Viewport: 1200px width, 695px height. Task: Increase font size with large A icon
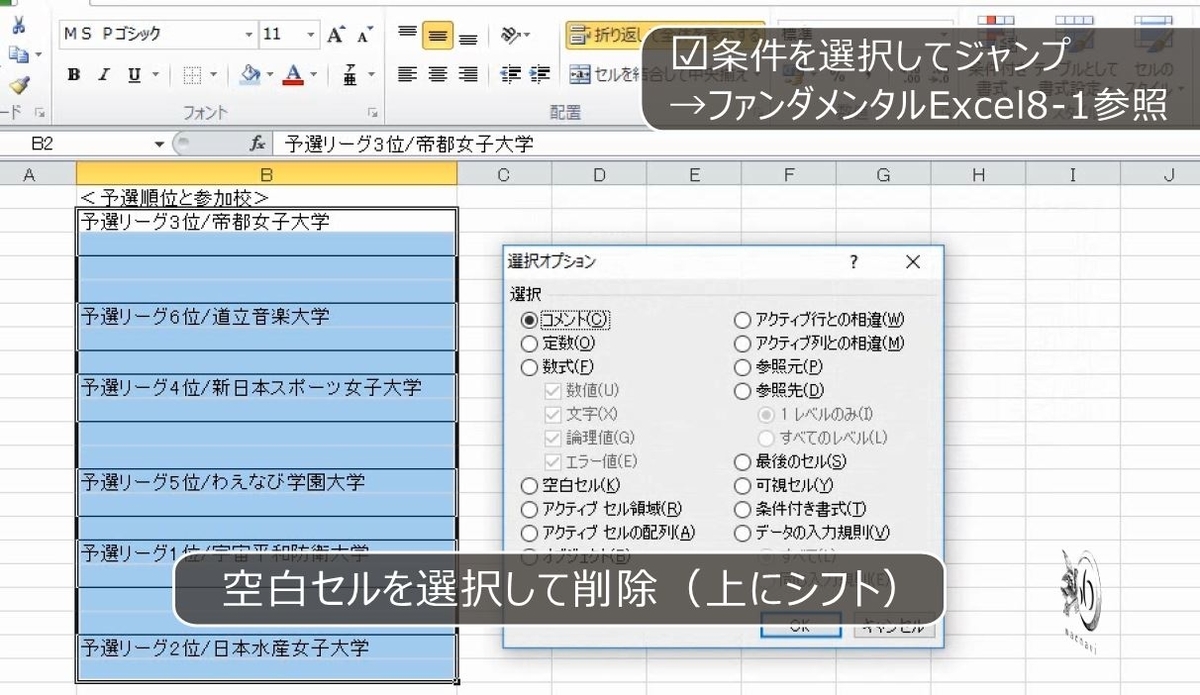point(336,34)
